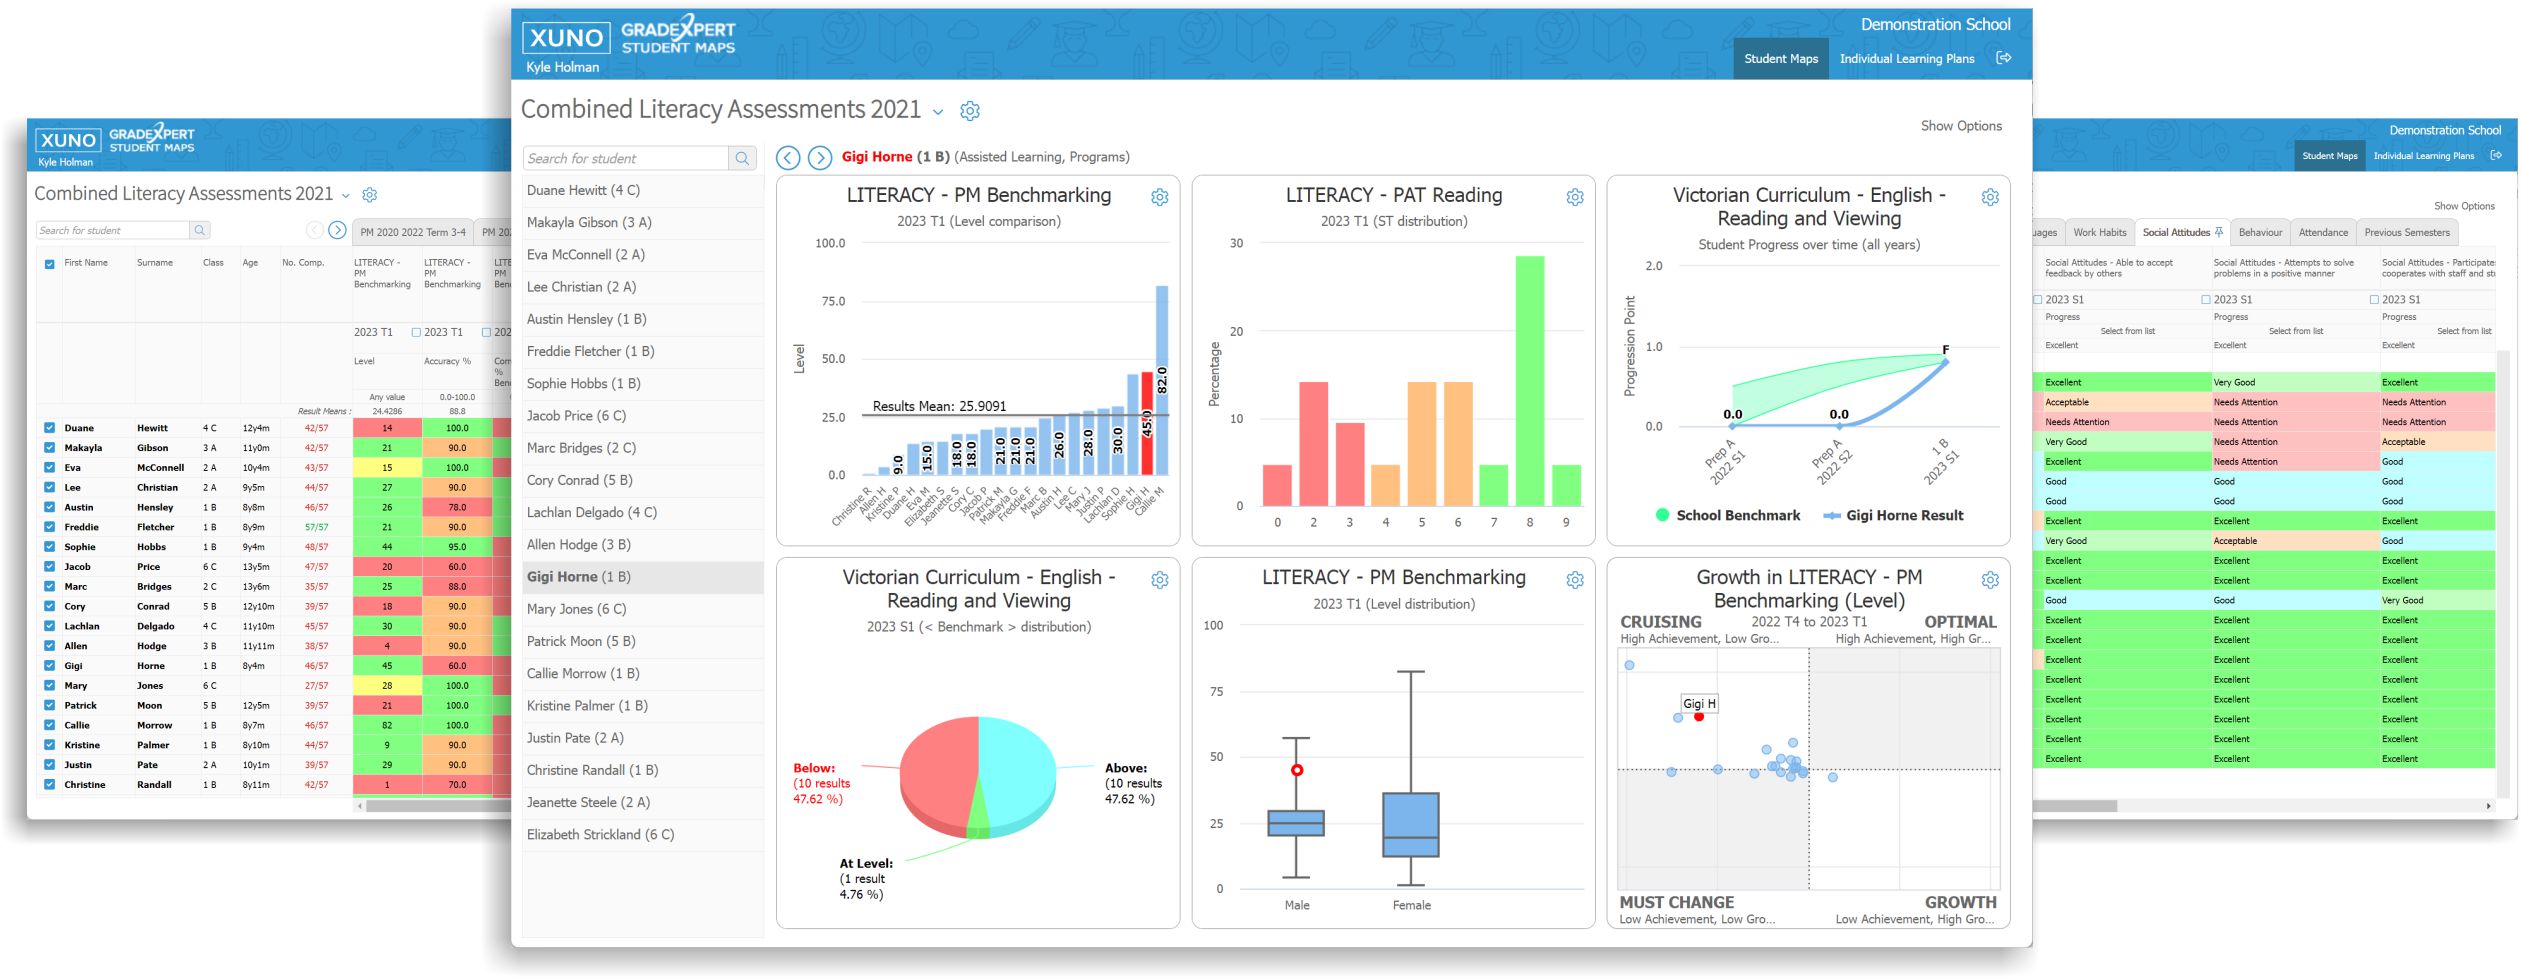Click the center Search for student field

click(626, 158)
